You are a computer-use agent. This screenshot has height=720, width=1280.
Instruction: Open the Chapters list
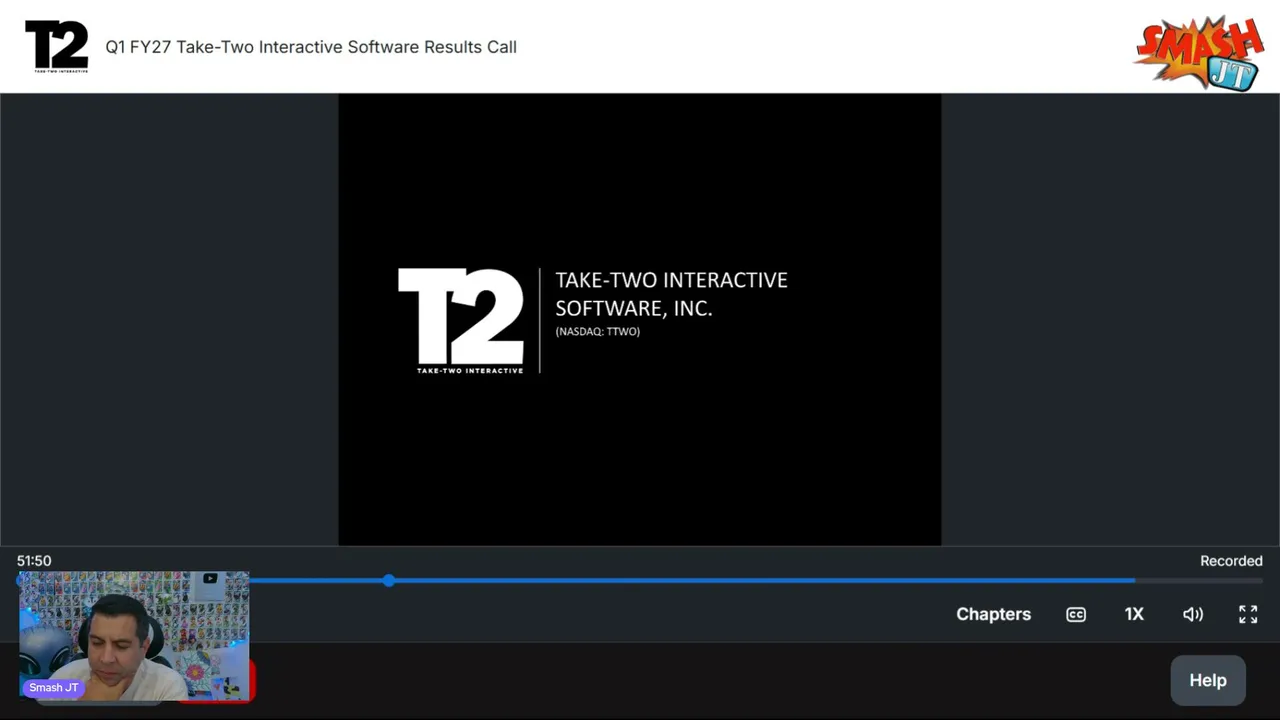click(993, 614)
